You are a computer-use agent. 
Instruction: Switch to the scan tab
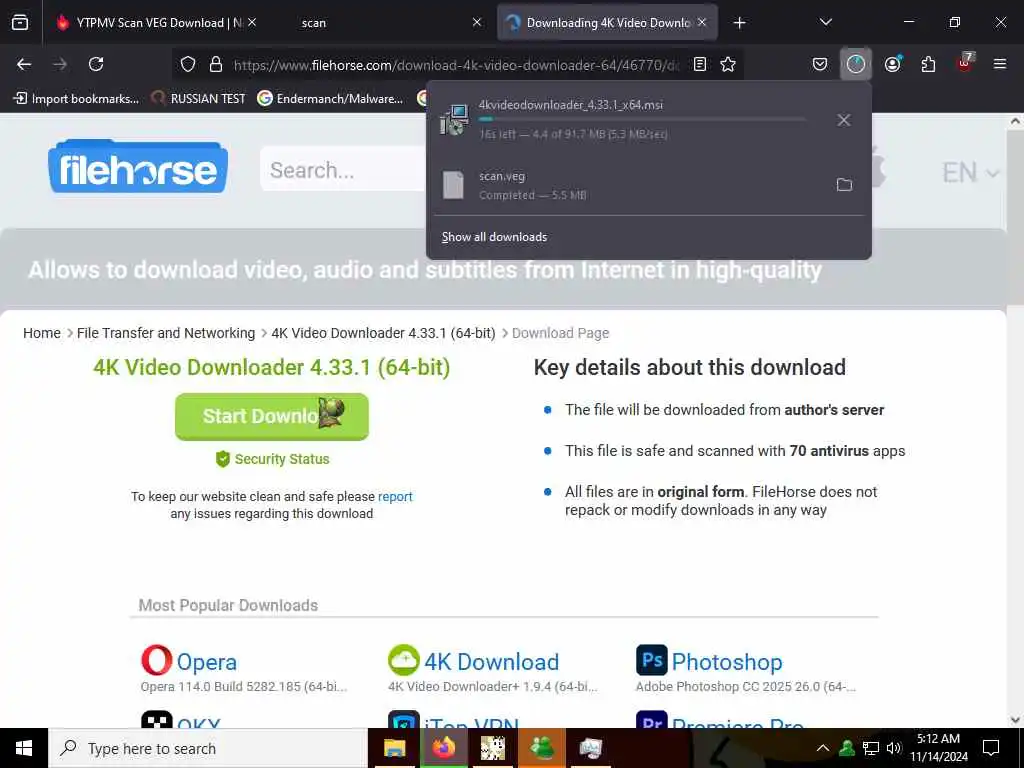coord(390,23)
